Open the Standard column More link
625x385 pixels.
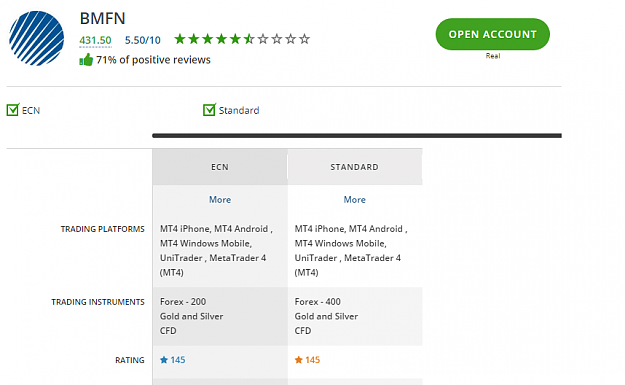(x=355, y=200)
